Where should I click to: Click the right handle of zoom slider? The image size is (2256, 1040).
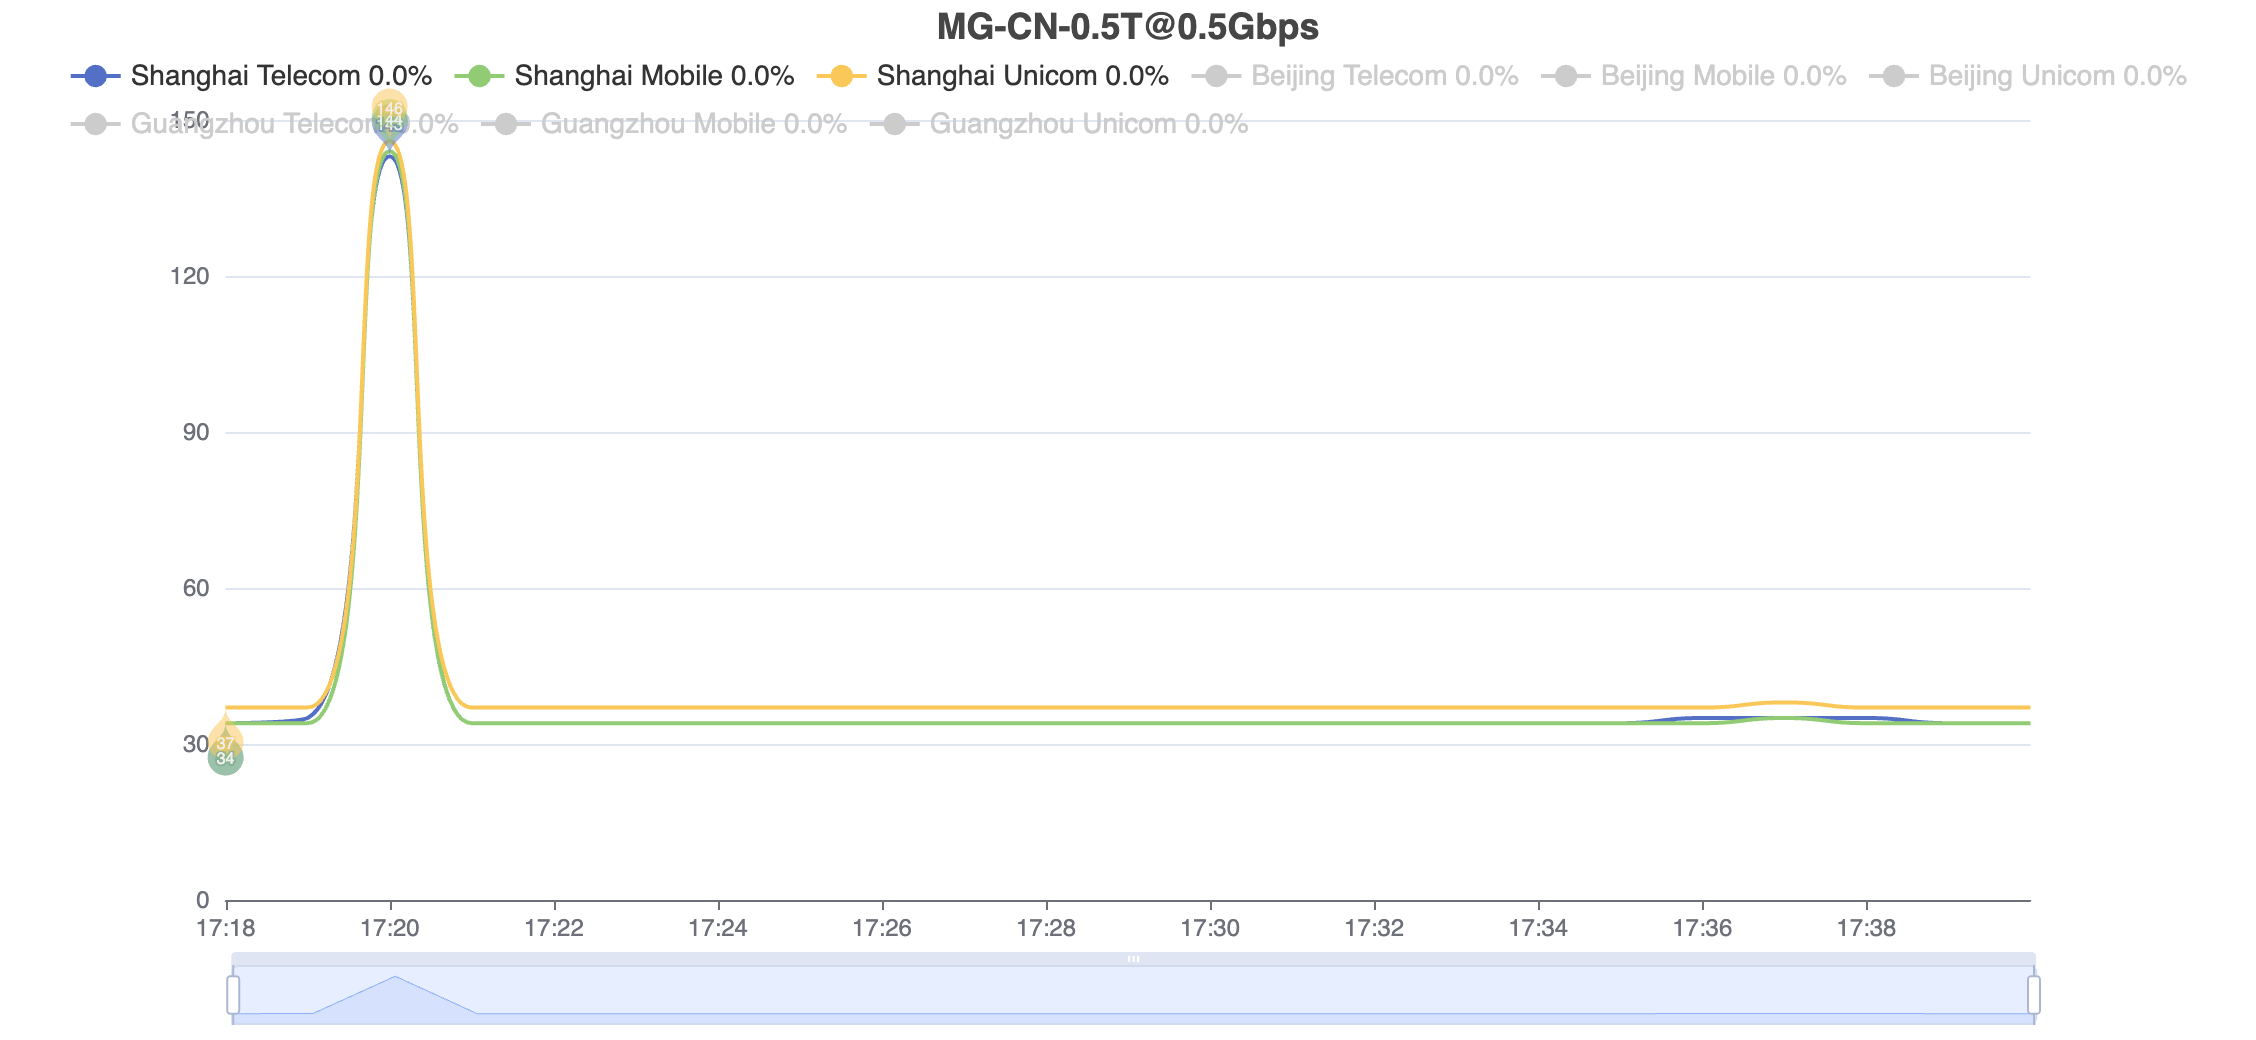coord(2033,995)
